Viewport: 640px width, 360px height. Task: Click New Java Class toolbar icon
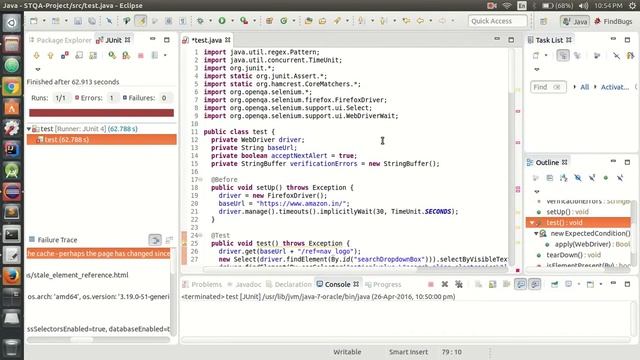pos(284,21)
